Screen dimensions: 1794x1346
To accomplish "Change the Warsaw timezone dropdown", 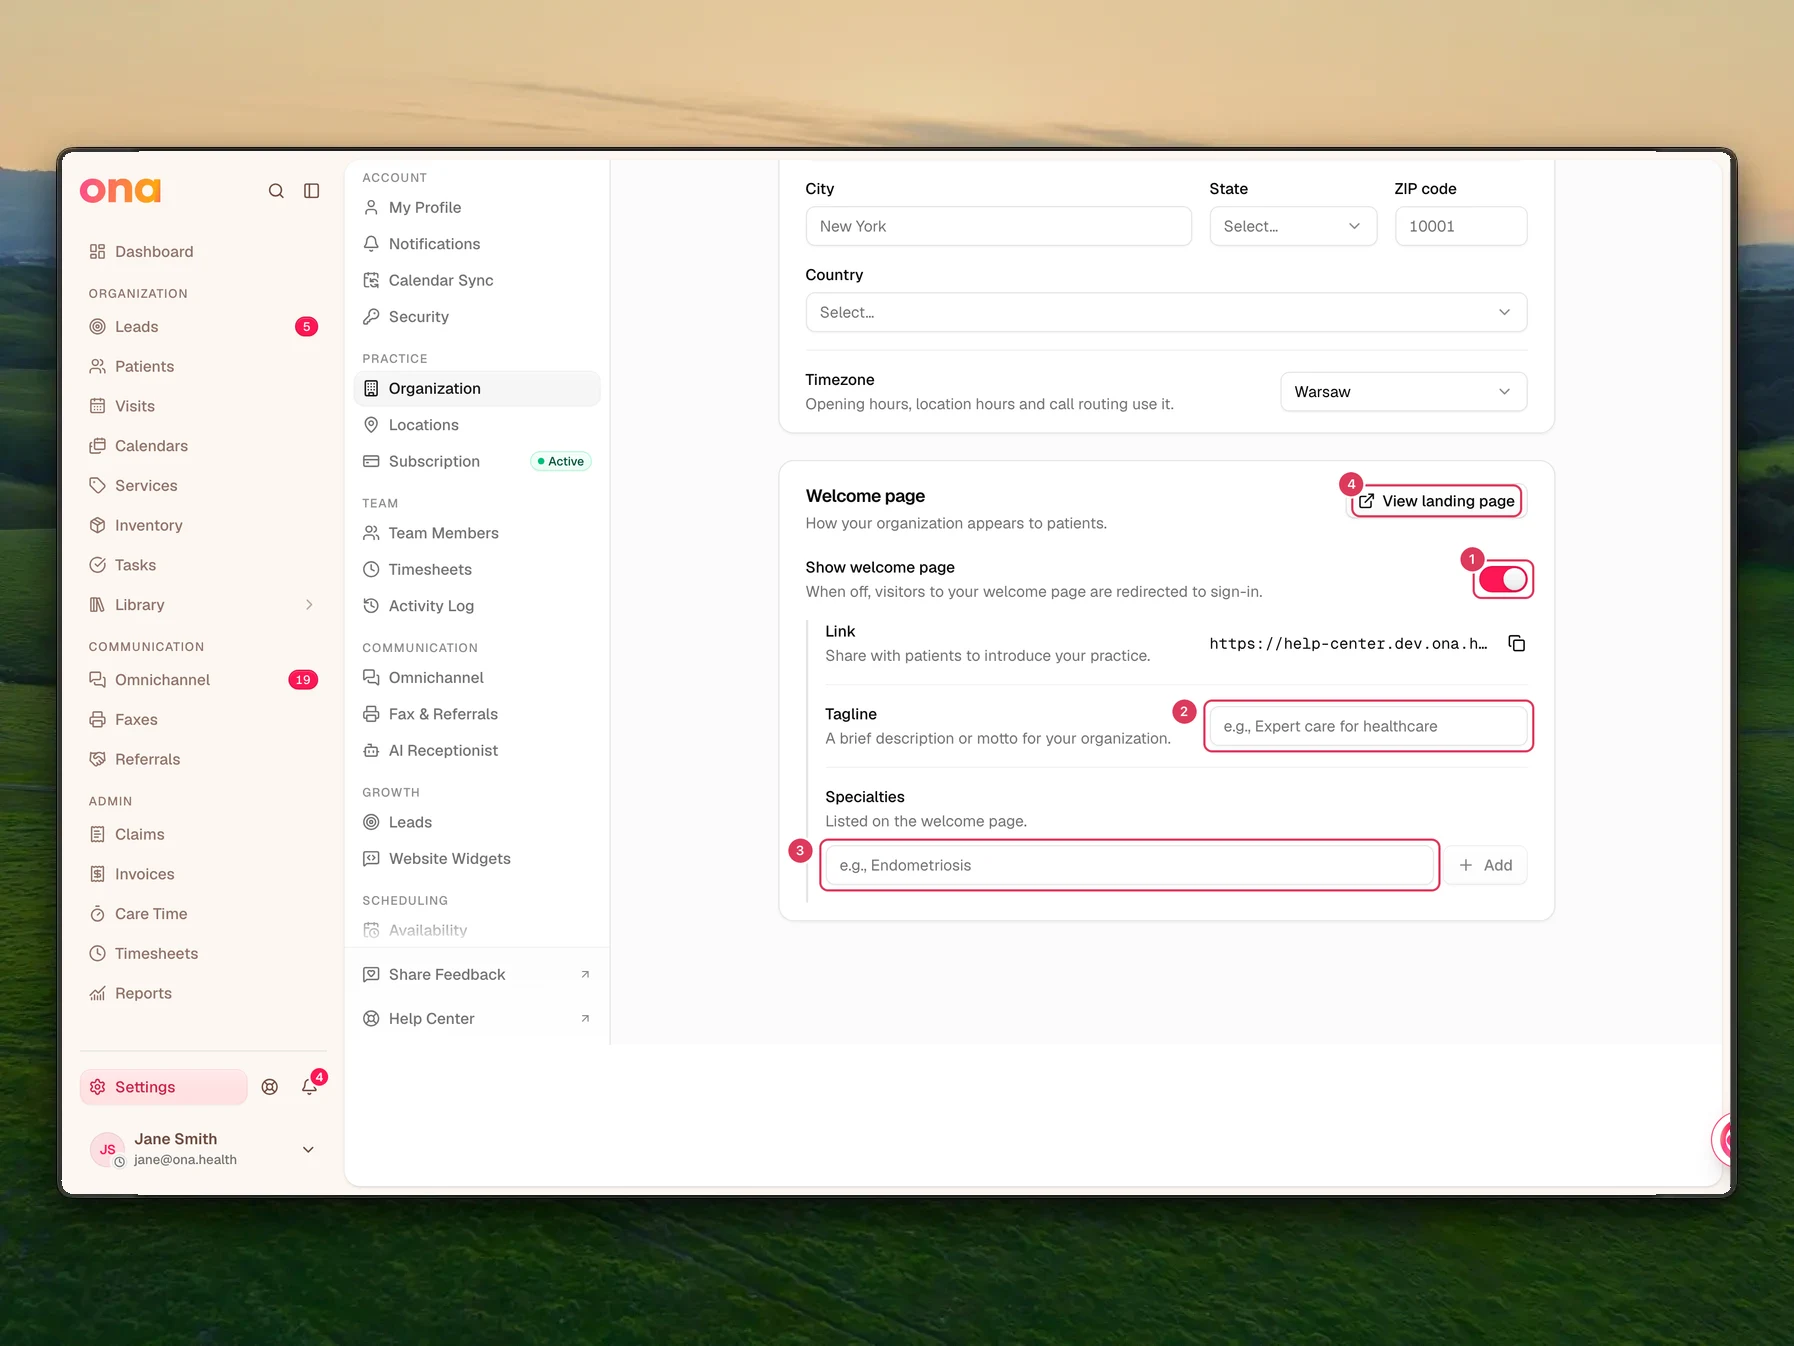I will click(1403, 392).
